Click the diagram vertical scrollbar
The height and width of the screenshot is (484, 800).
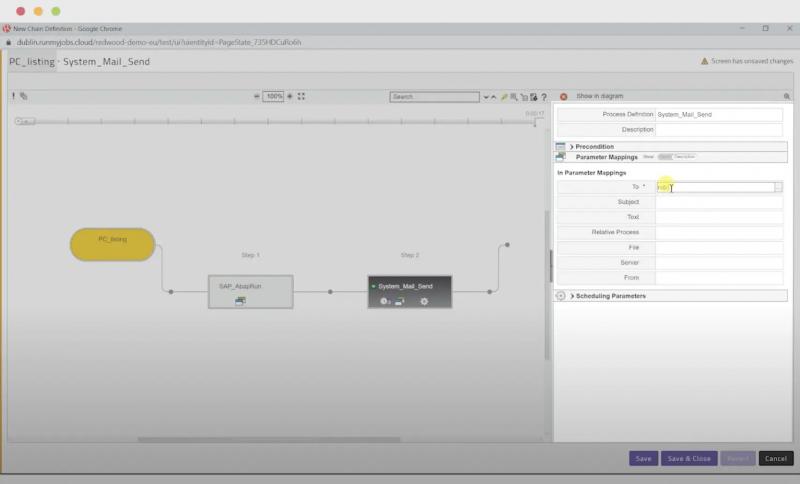(547, 286)
